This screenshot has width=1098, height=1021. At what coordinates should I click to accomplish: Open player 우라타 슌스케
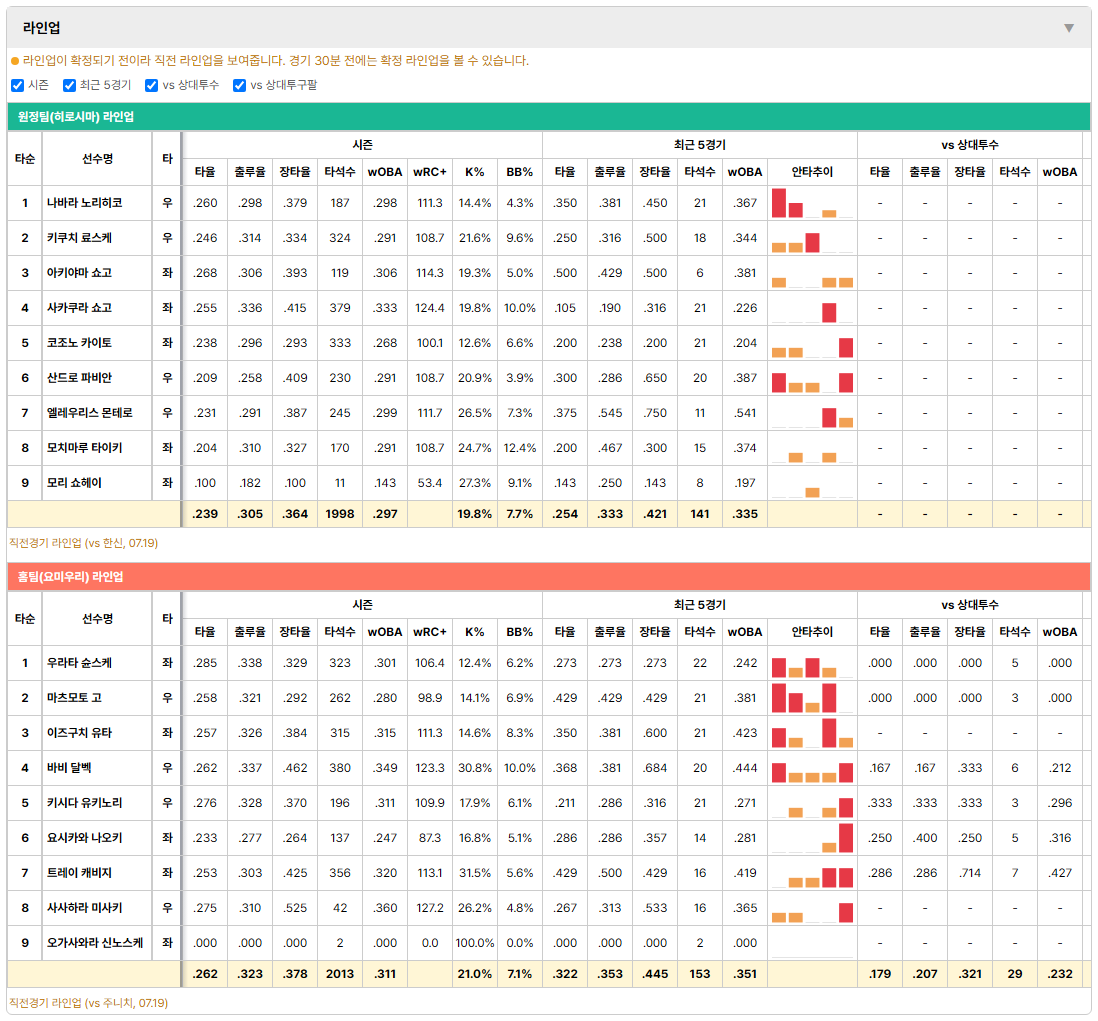point(79,663)
